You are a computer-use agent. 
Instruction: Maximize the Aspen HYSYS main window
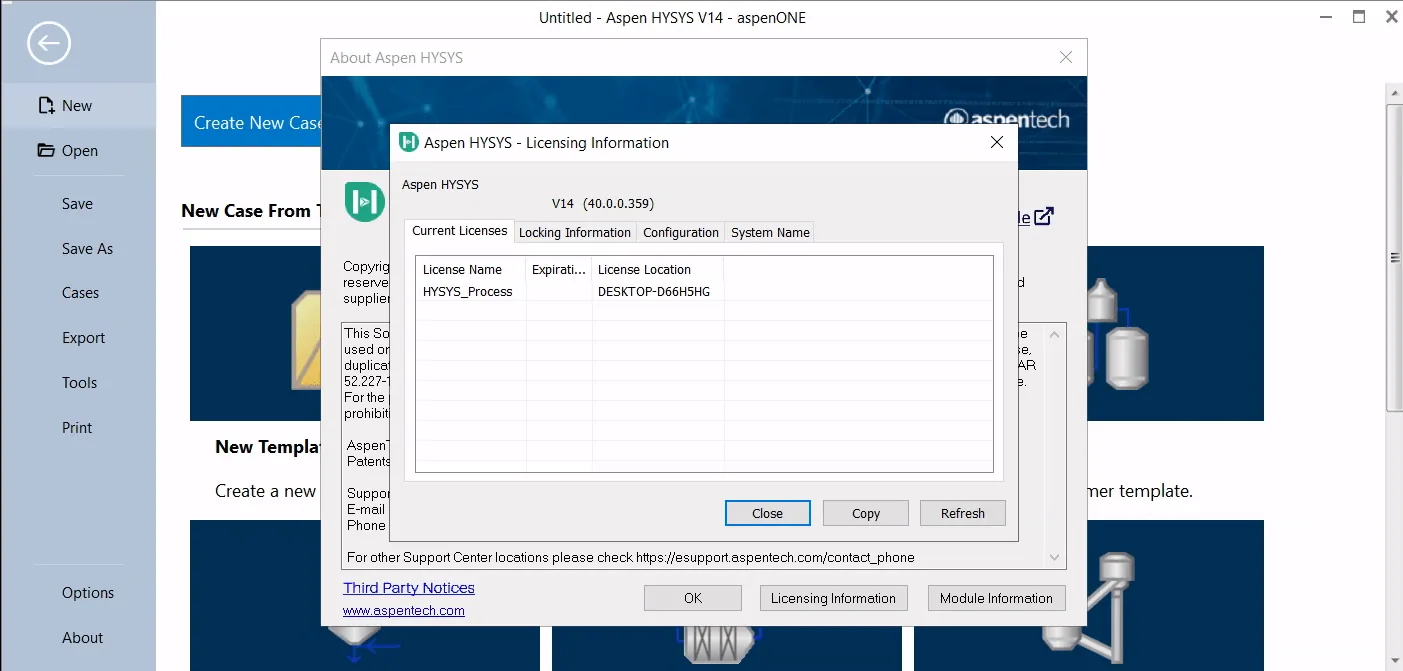point(1358,17)
